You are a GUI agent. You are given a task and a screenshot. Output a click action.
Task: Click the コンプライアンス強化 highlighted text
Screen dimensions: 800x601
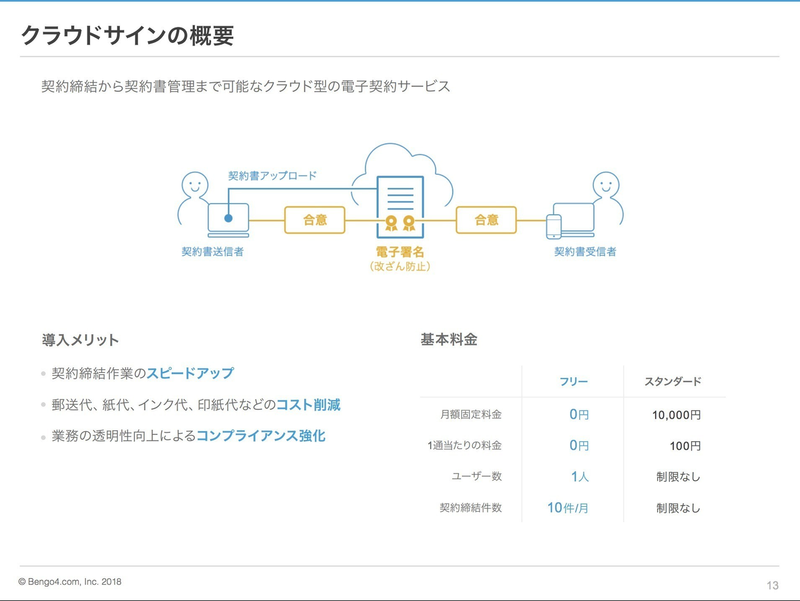click(x=261, y=436)
